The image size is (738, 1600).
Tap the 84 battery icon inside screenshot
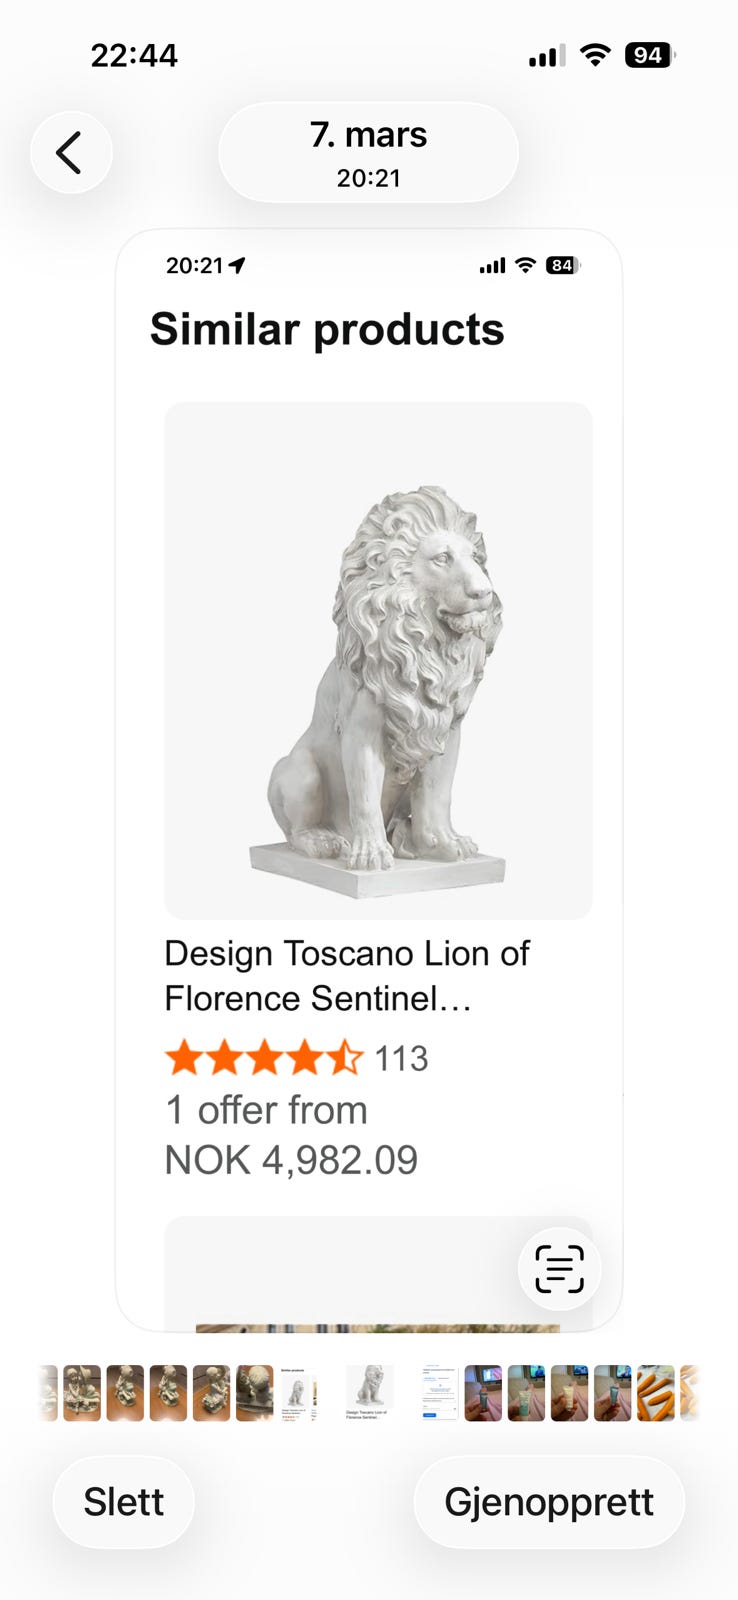562,265
